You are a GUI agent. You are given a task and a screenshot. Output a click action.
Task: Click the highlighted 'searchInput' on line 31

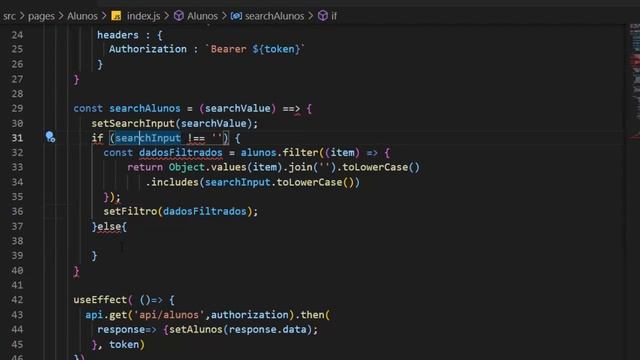point(148,138)
